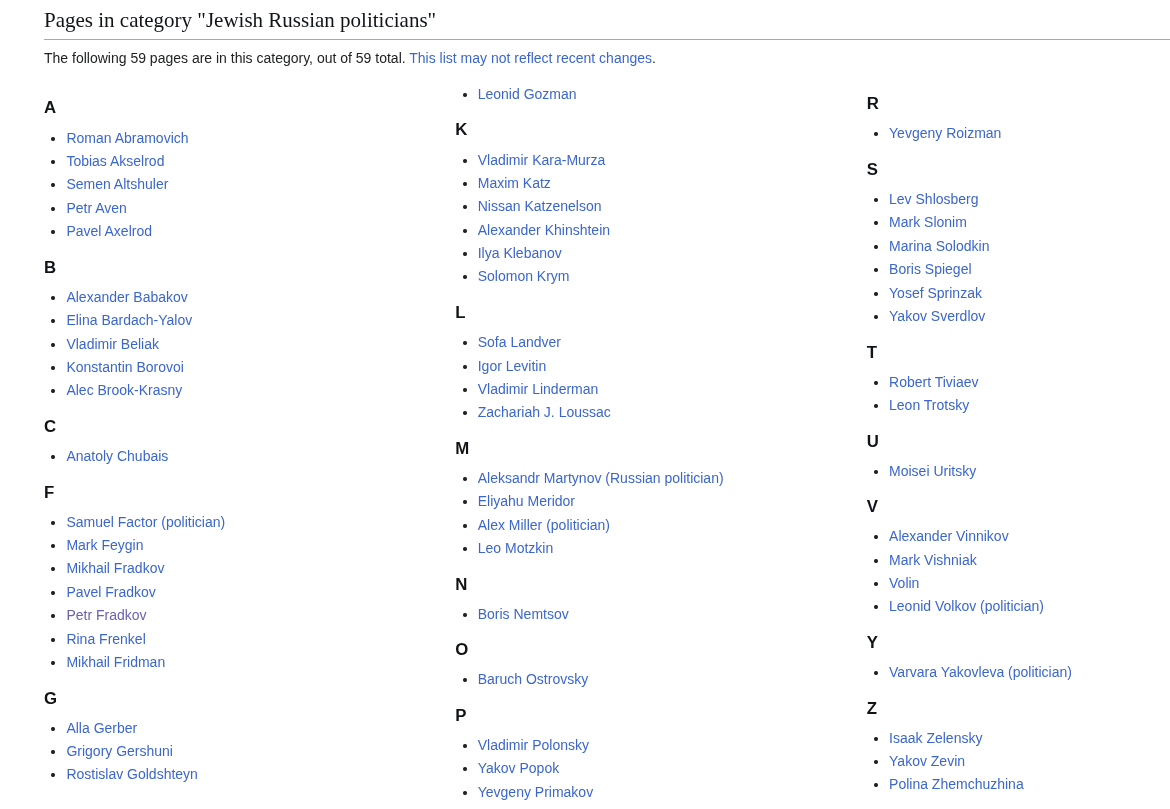Click Yevgeny Roizman link

(945, 134)
